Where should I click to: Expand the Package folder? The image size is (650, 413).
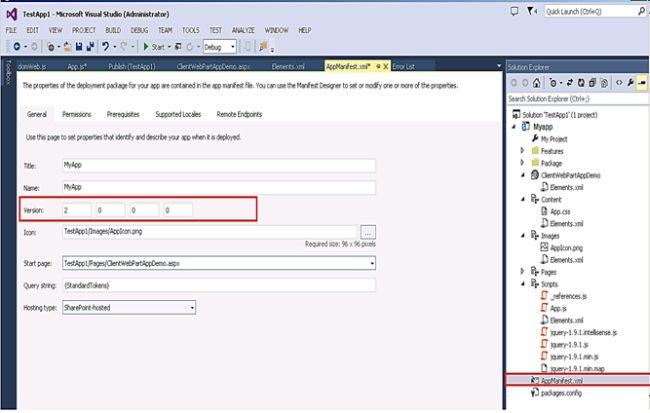pyautogui.click(x=522, y=163)
